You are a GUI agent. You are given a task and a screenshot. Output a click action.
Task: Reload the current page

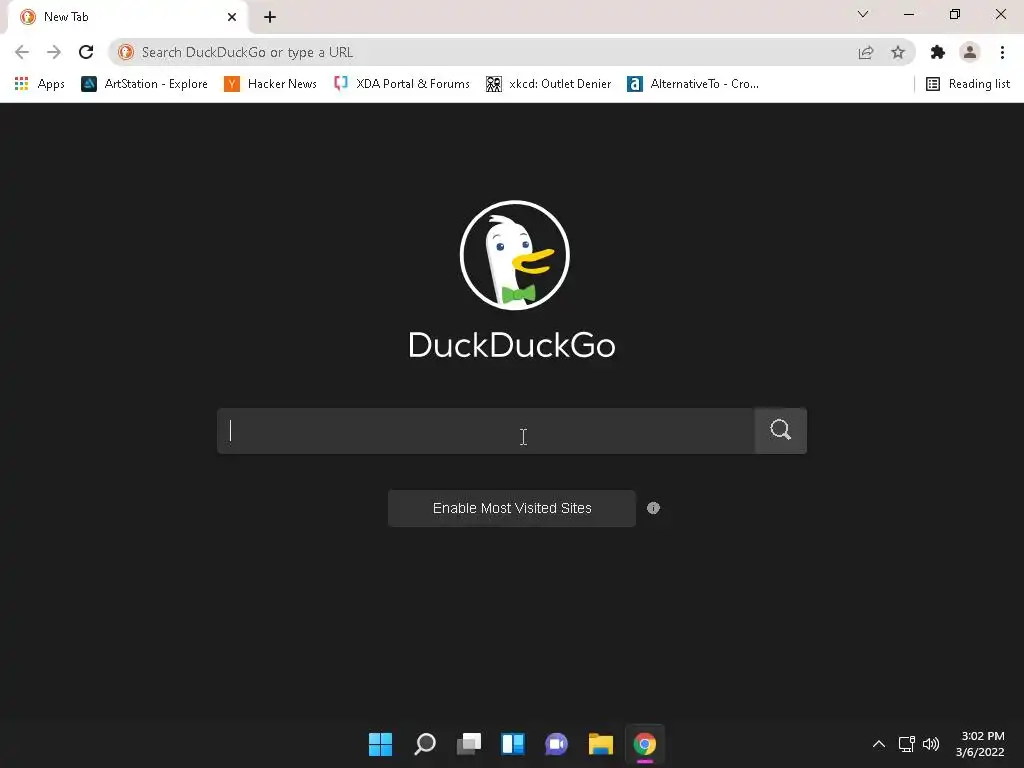pos(86,52)
